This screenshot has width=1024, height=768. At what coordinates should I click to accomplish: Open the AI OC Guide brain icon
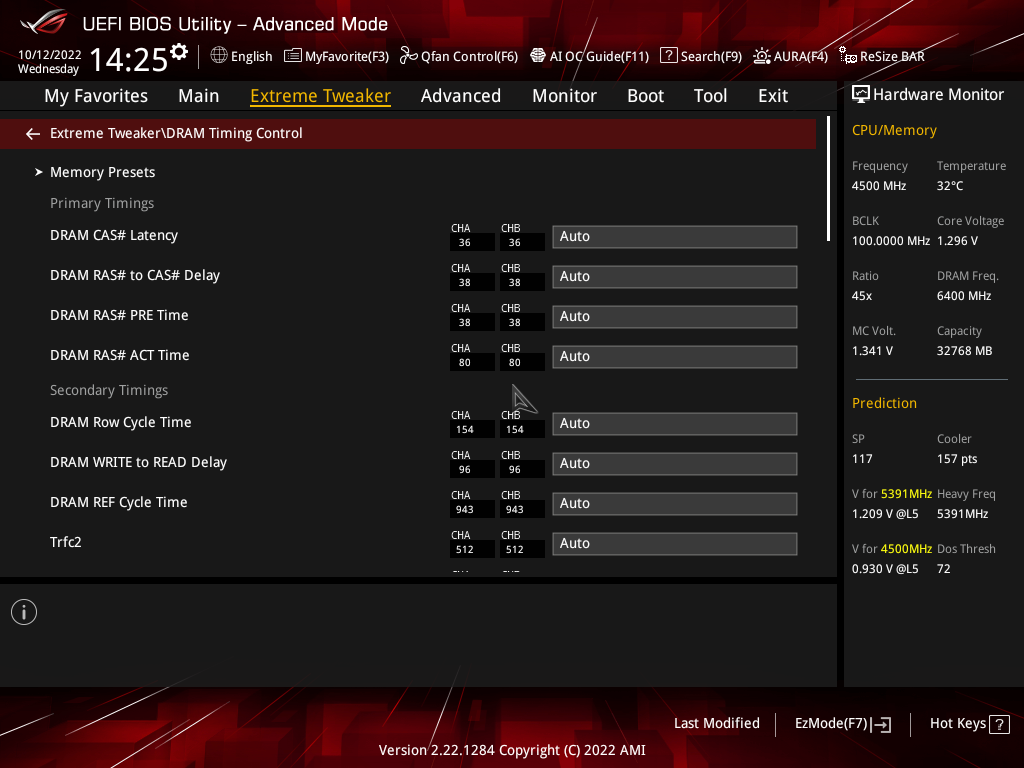(x=537, y=56)
